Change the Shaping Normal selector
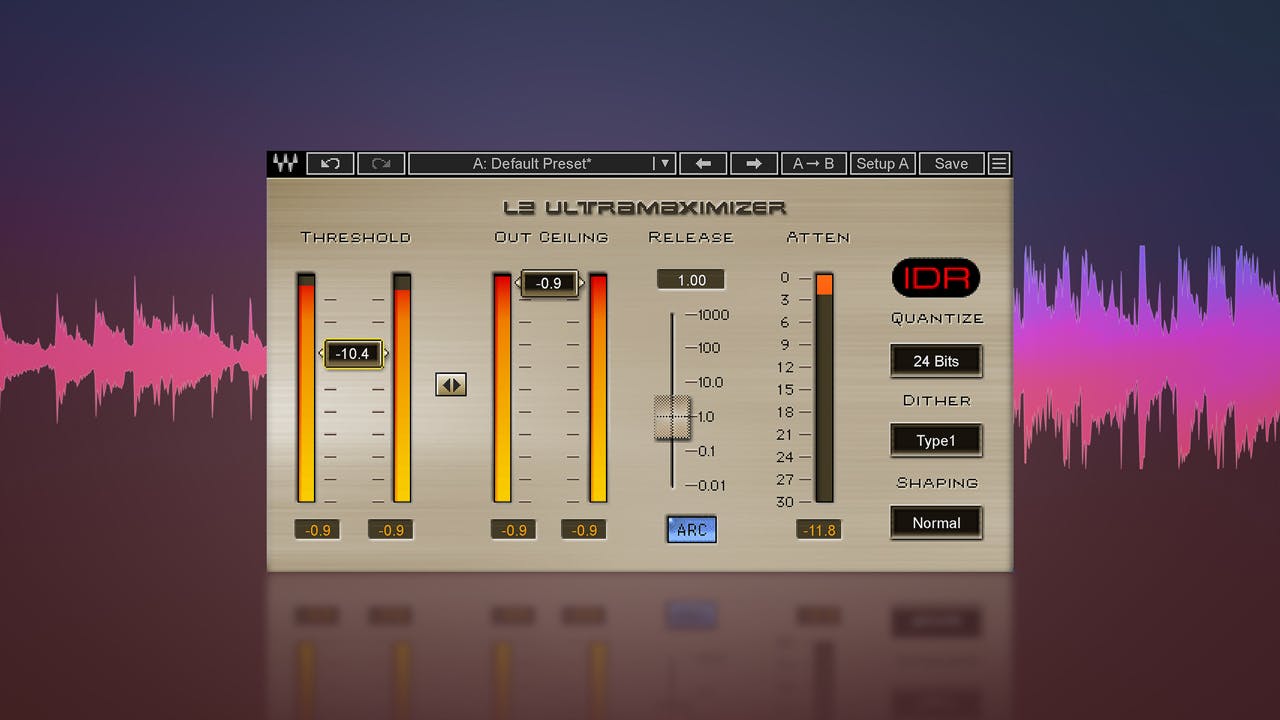The width and height of the screenshot is (1280, 720). tap(936, 523)
